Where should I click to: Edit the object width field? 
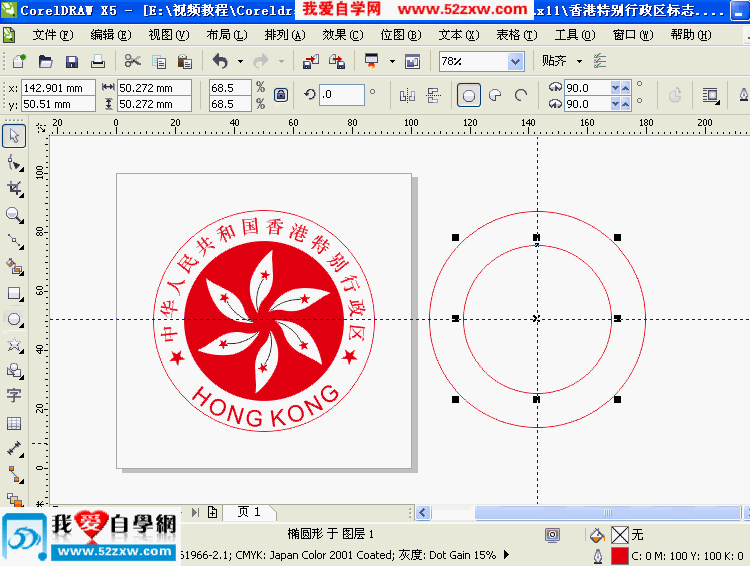click(154, 88)
